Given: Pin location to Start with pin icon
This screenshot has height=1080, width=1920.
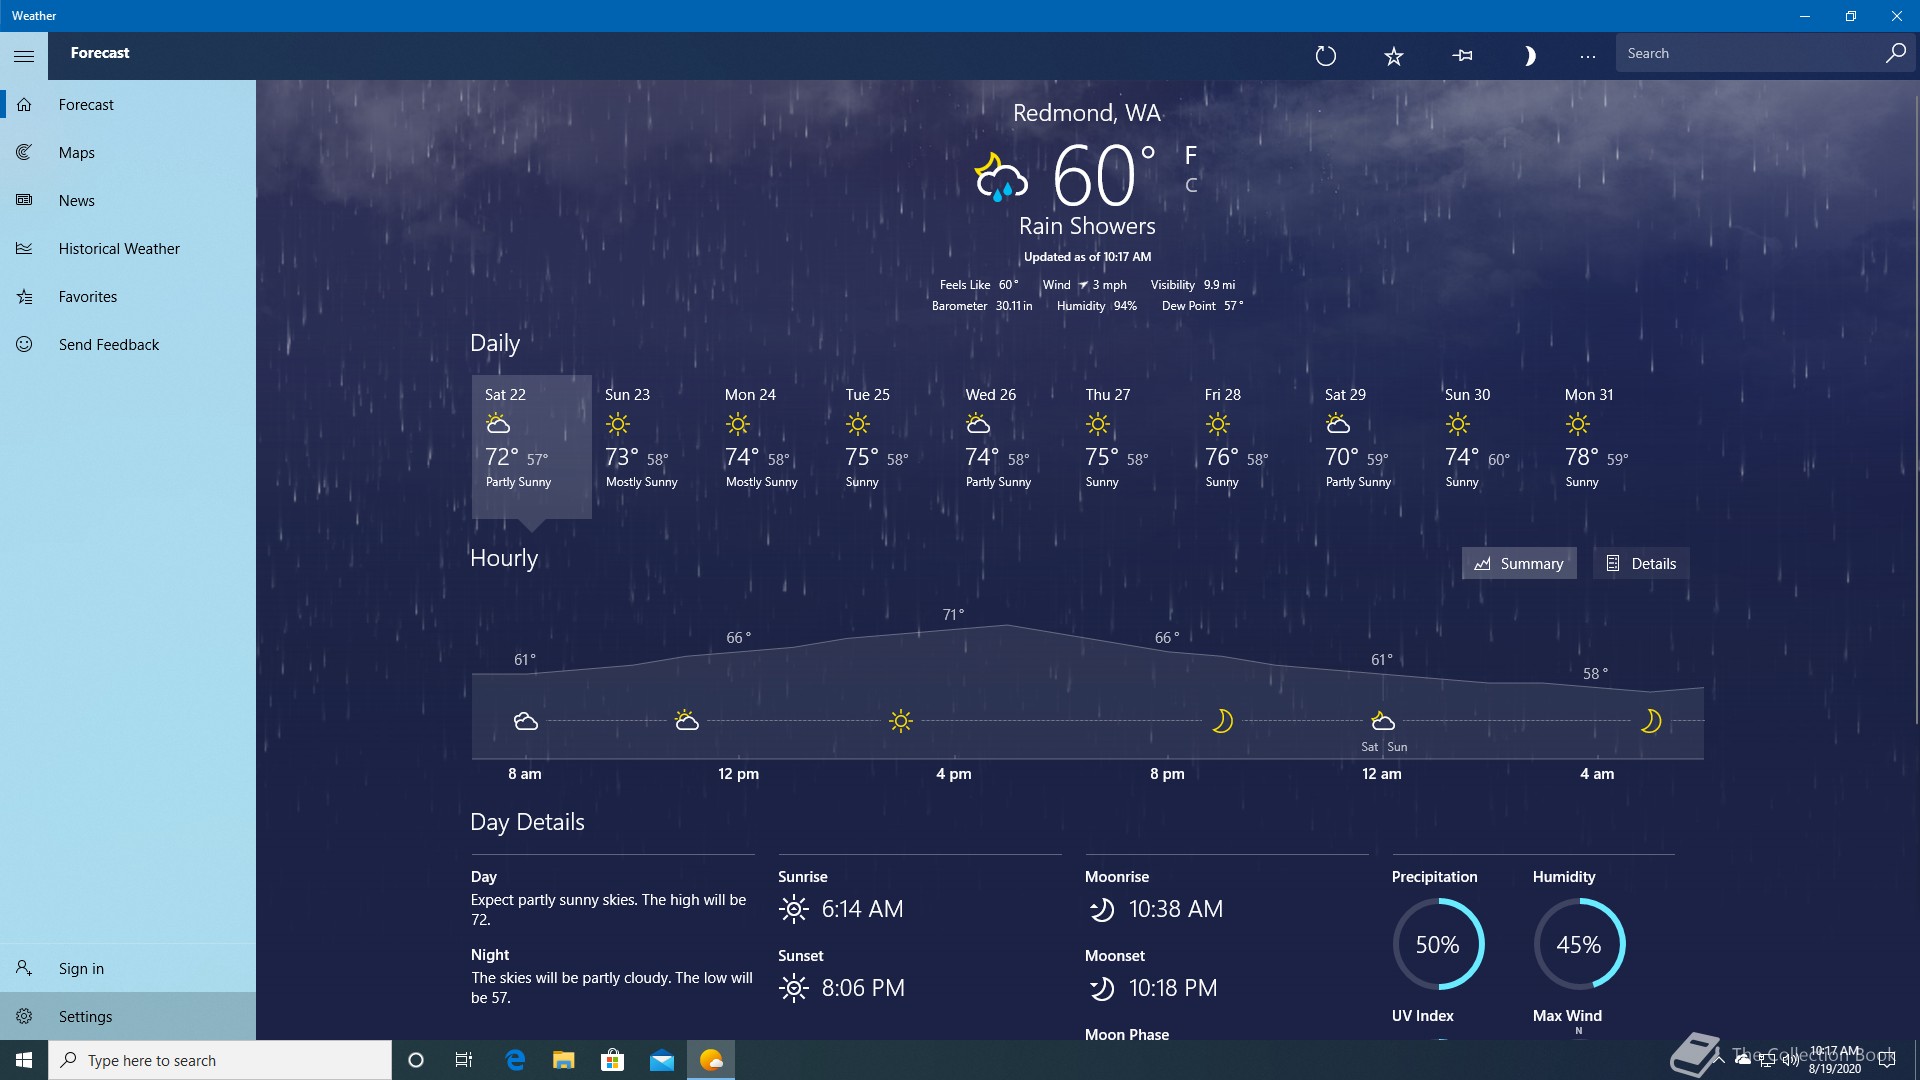Looking at the screenshot, I should 1462,56.
